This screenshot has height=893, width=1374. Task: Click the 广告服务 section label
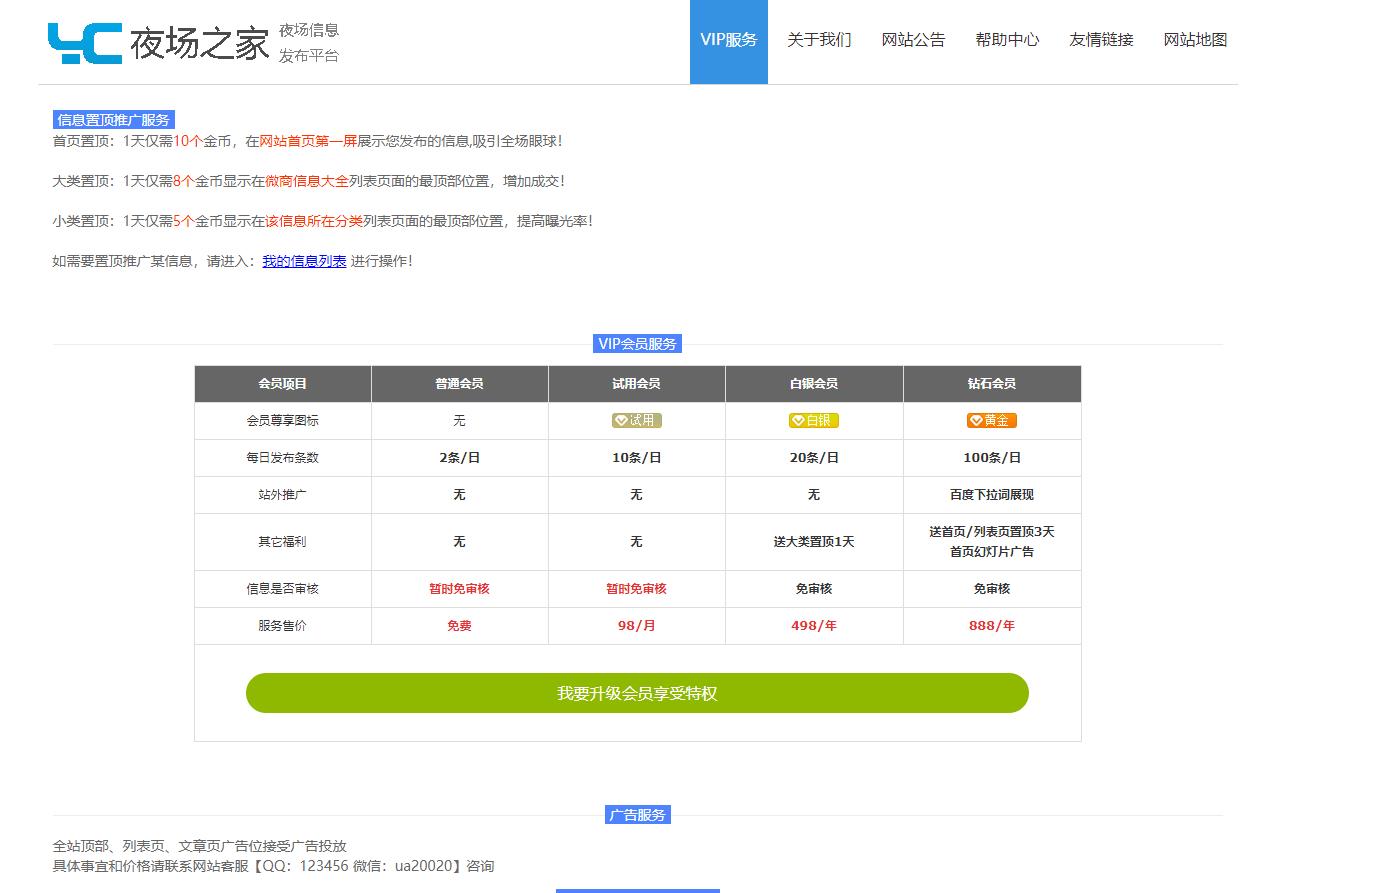click(x=637, y=815)
